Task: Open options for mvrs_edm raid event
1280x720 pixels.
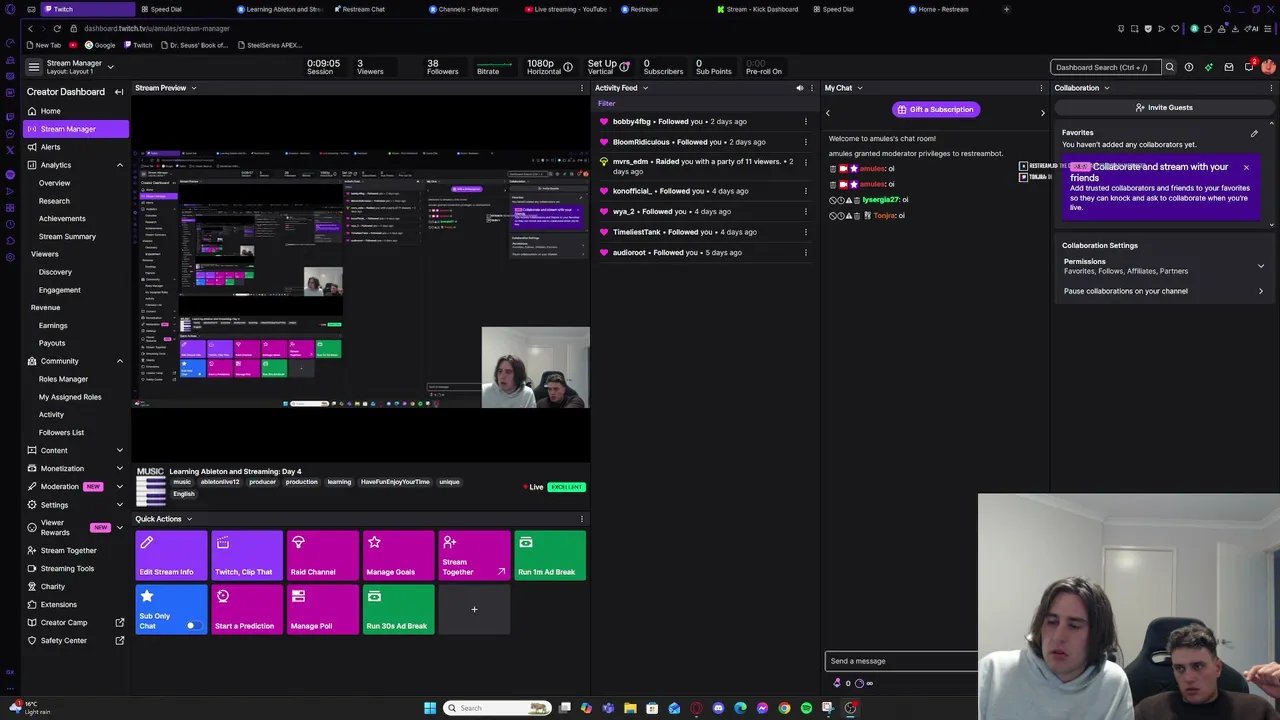Action: pos(805,162)
